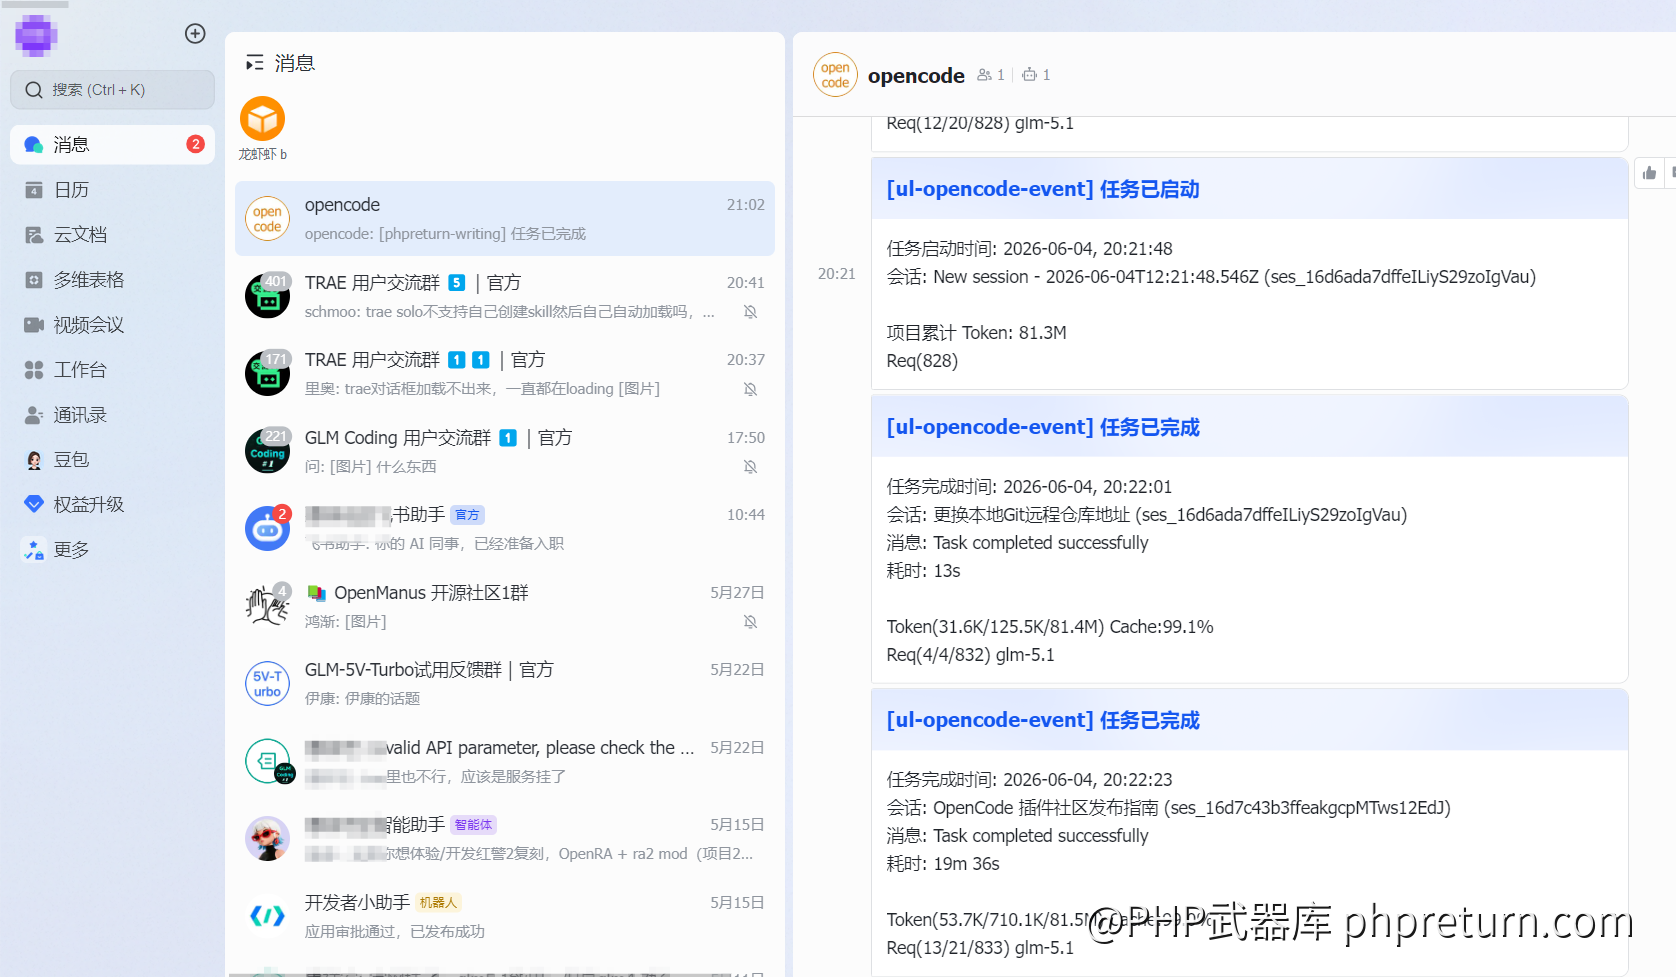Click GLM-5V-Turbo group avatar
The image size is (1676, 977).
point(267,684)
